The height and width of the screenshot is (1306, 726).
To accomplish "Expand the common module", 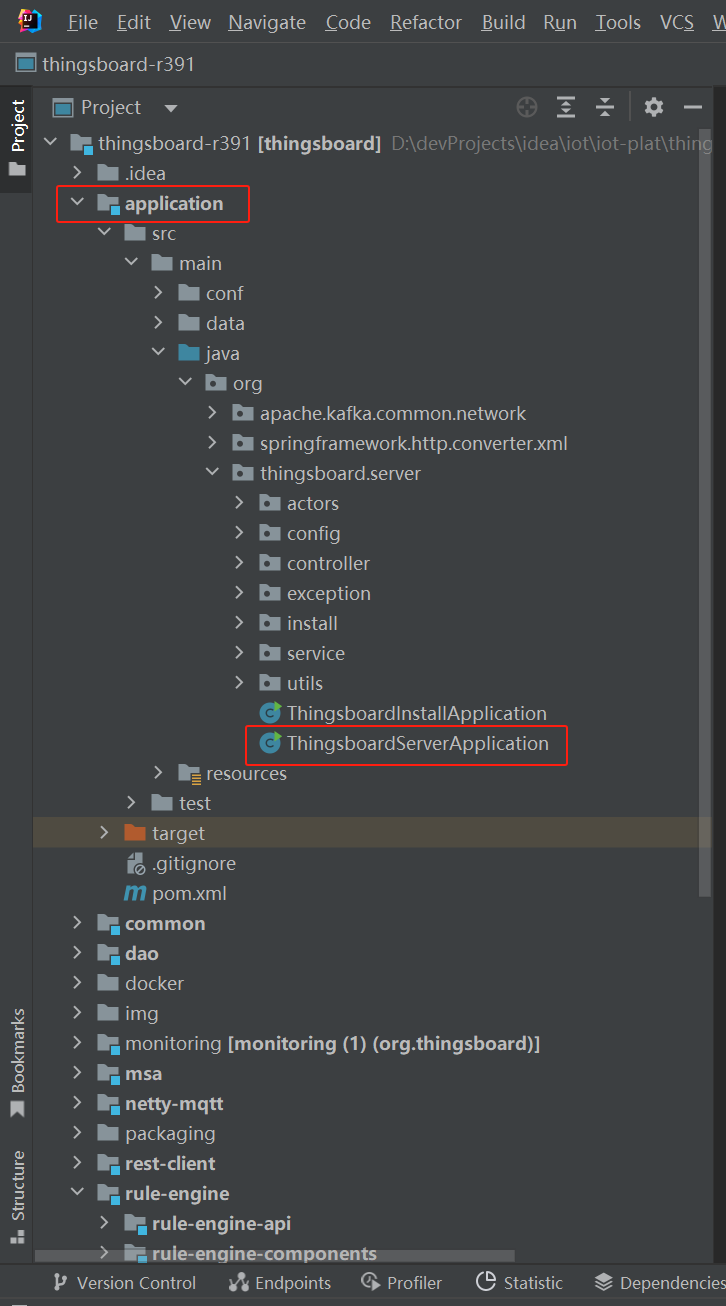I will coord(77,923).
